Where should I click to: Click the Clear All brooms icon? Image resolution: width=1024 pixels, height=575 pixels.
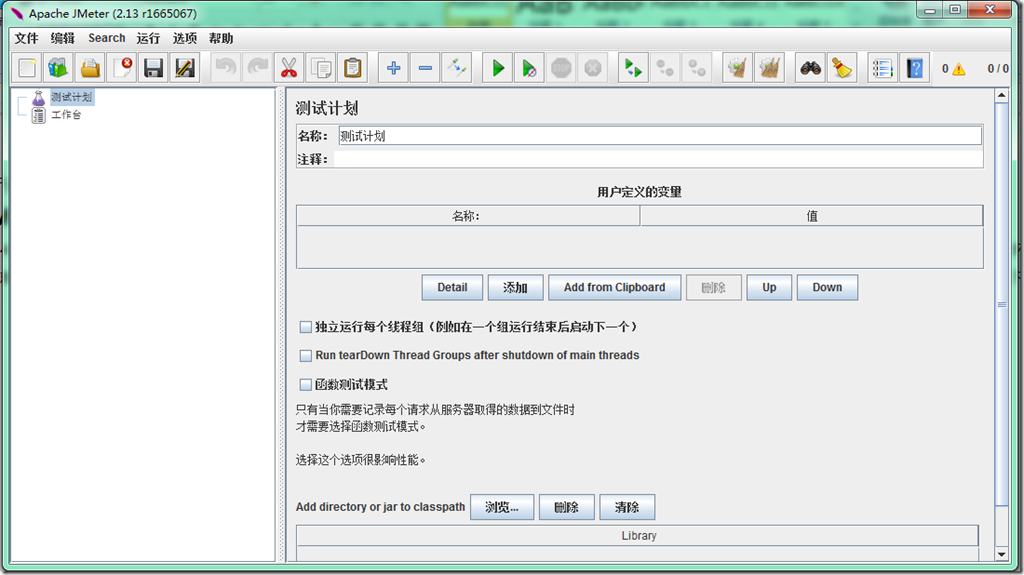click(769, 68)
